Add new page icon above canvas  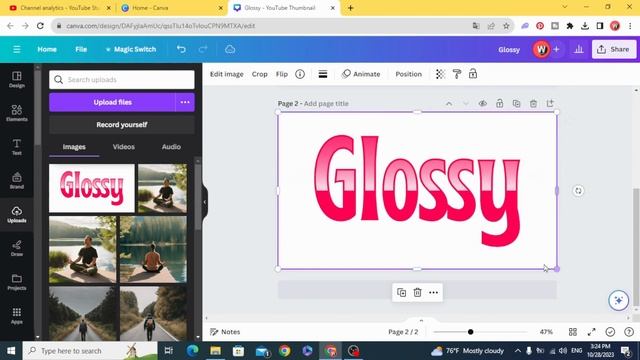point(550,104)
